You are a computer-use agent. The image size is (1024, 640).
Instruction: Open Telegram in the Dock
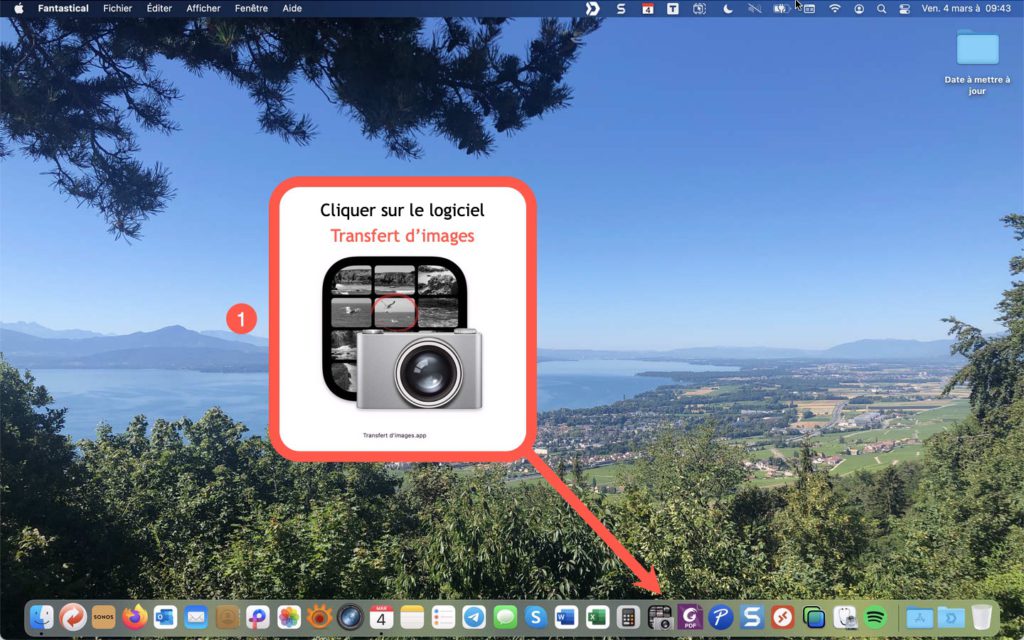tap(474, 617)
